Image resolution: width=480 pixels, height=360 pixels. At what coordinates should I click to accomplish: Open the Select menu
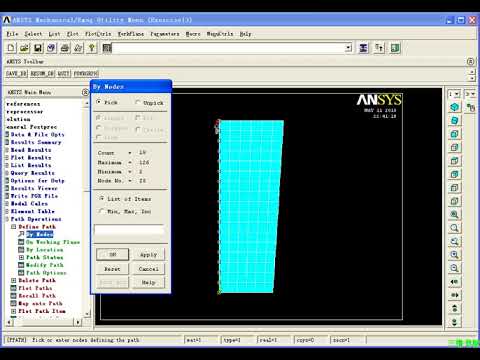33,34
